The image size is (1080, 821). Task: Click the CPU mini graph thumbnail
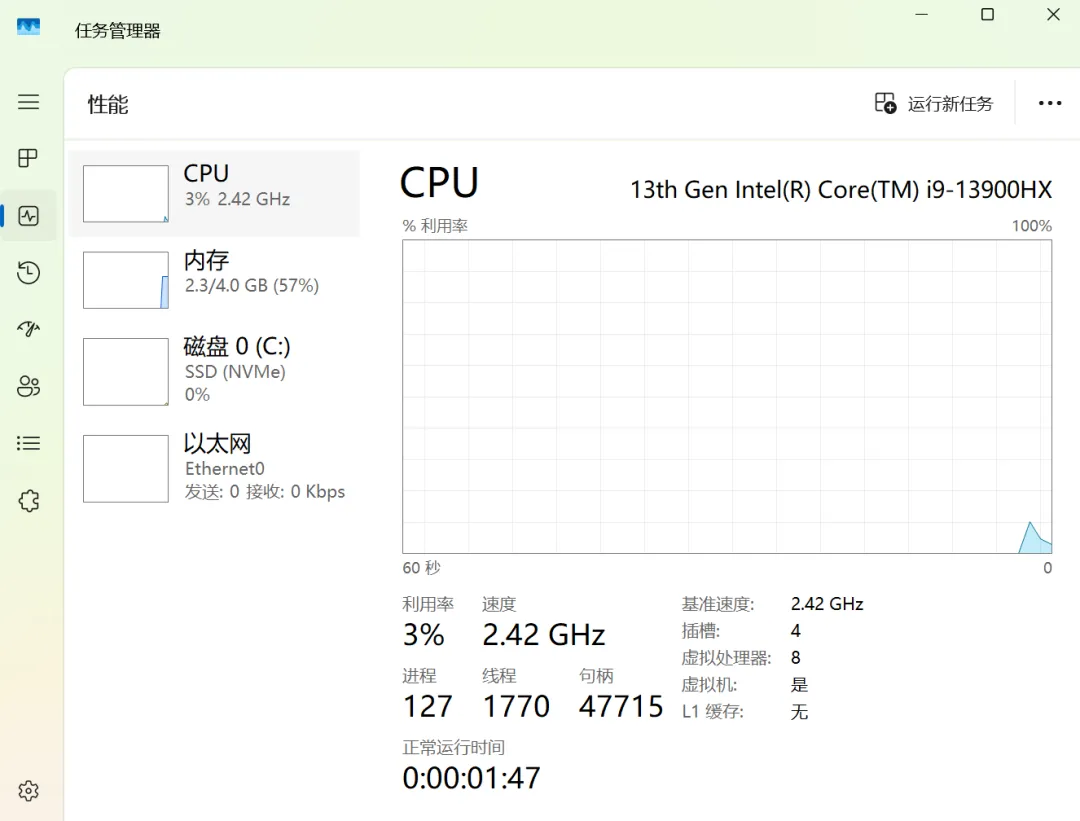[125, 194]
